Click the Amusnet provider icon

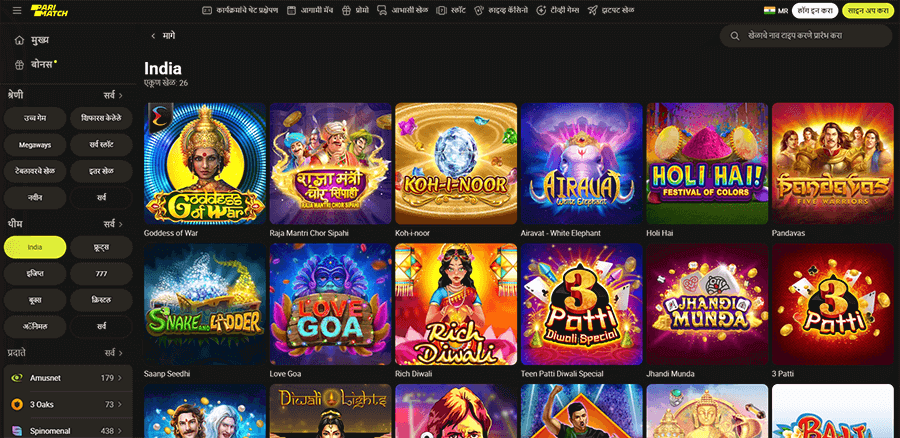[x=17, y=378]
